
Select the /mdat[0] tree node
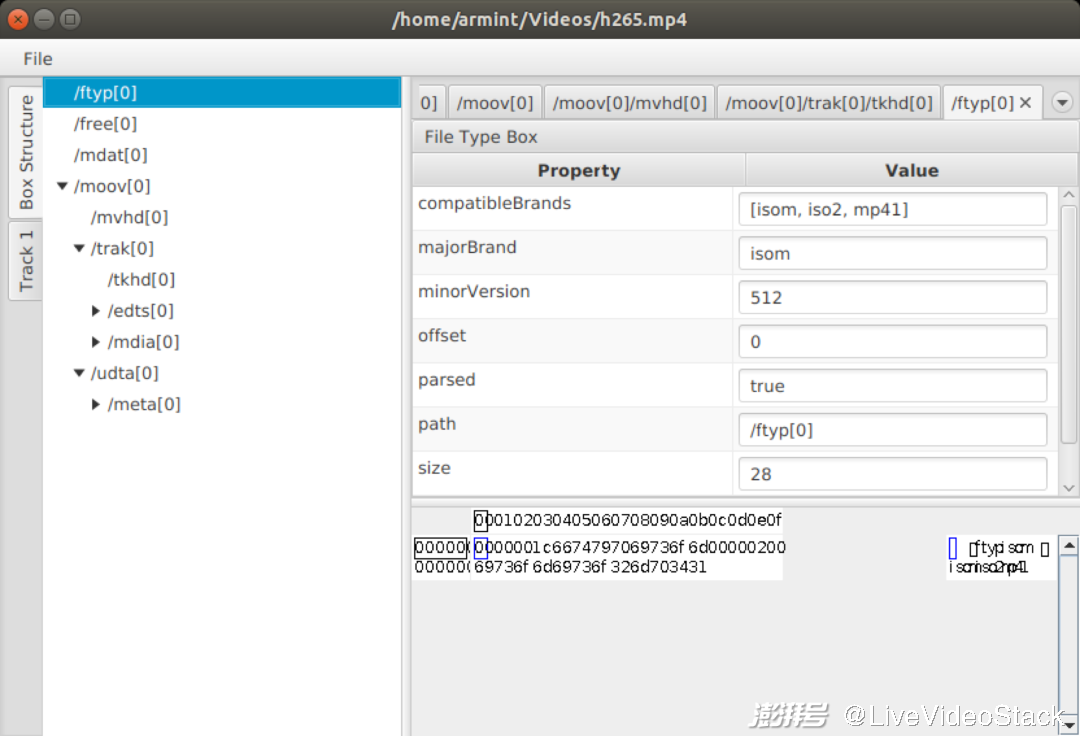110,155
